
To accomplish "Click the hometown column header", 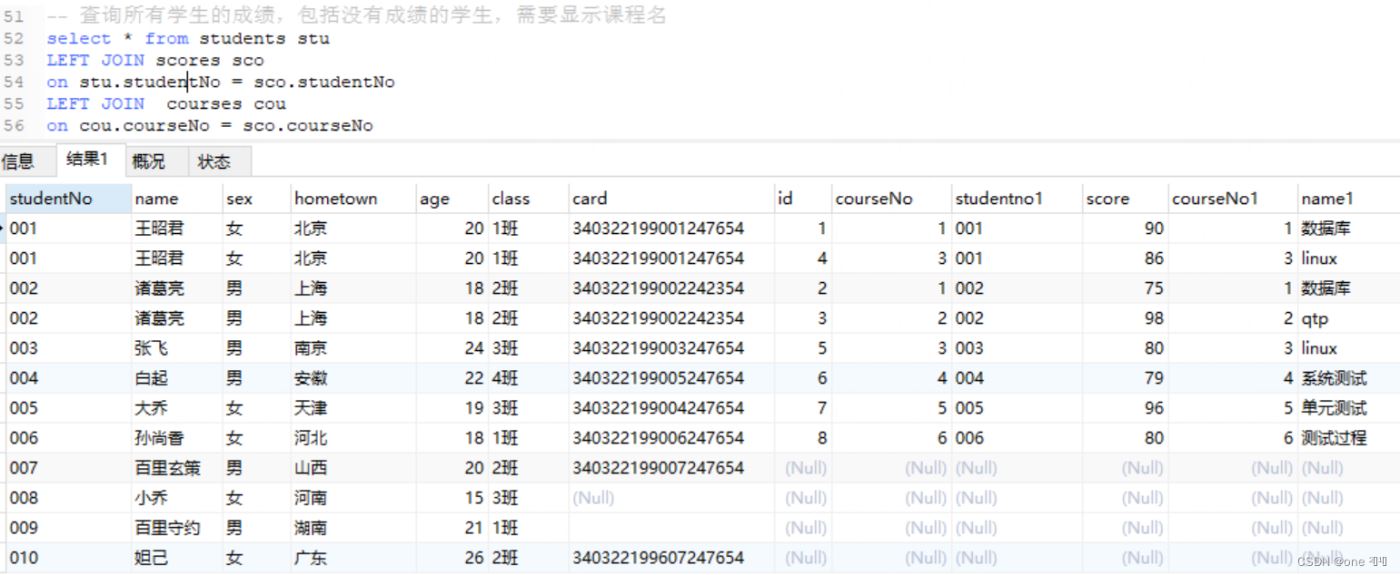I will pyautogui.click(x=335, y=198).
